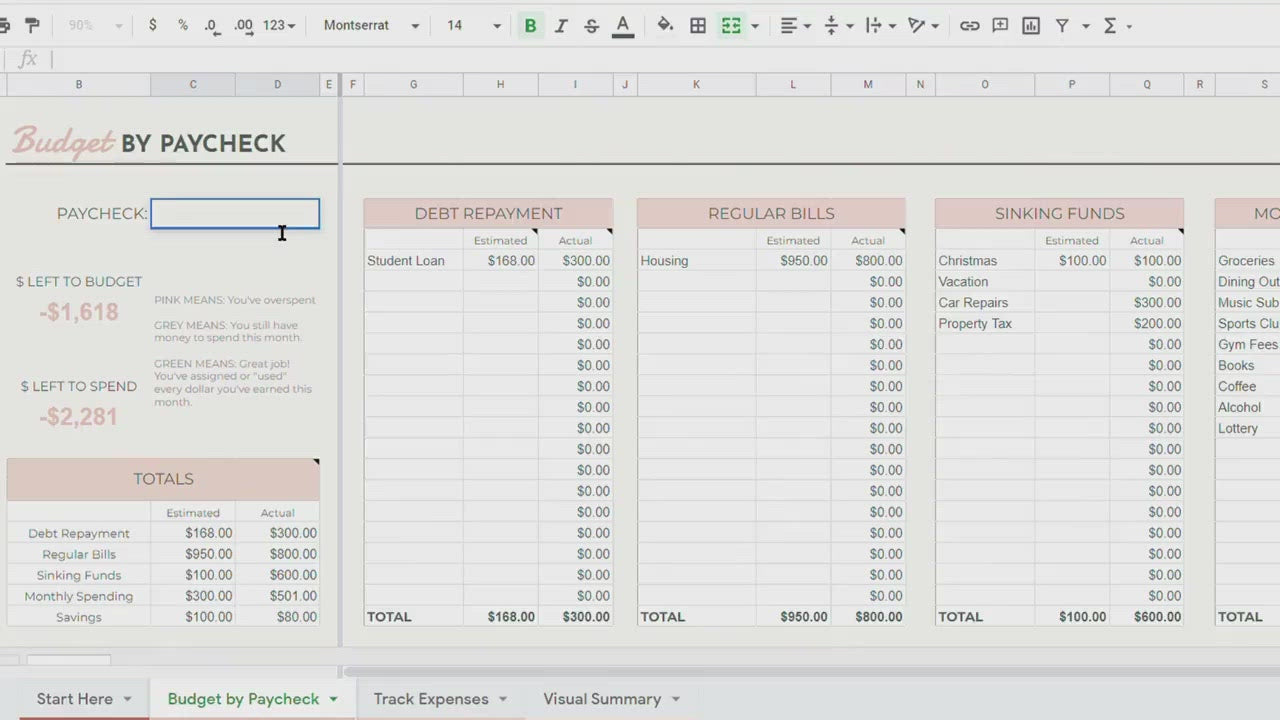
Task: Open the fill color bucket
Action: pyautogui.click(x=665, y=25)
